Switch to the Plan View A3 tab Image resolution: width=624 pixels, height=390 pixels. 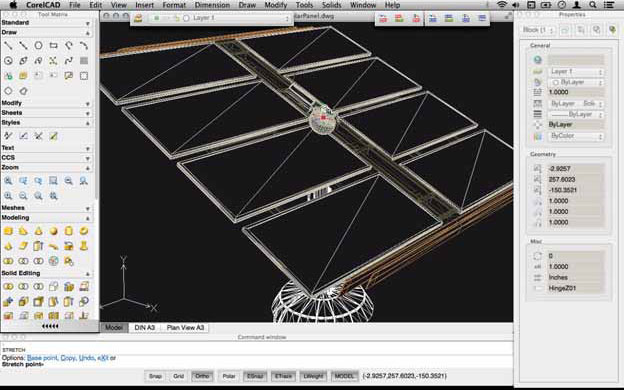pyautogui.click(x=185, y=328)
